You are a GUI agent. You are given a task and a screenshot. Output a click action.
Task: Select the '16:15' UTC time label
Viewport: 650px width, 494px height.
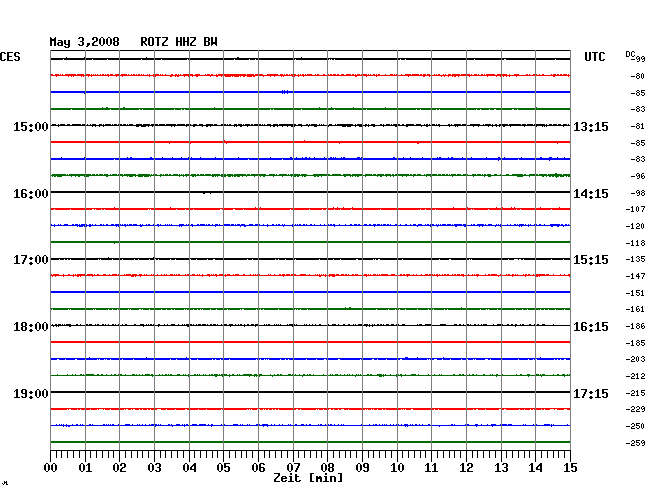pyautogui.click(x=591, y=327)
